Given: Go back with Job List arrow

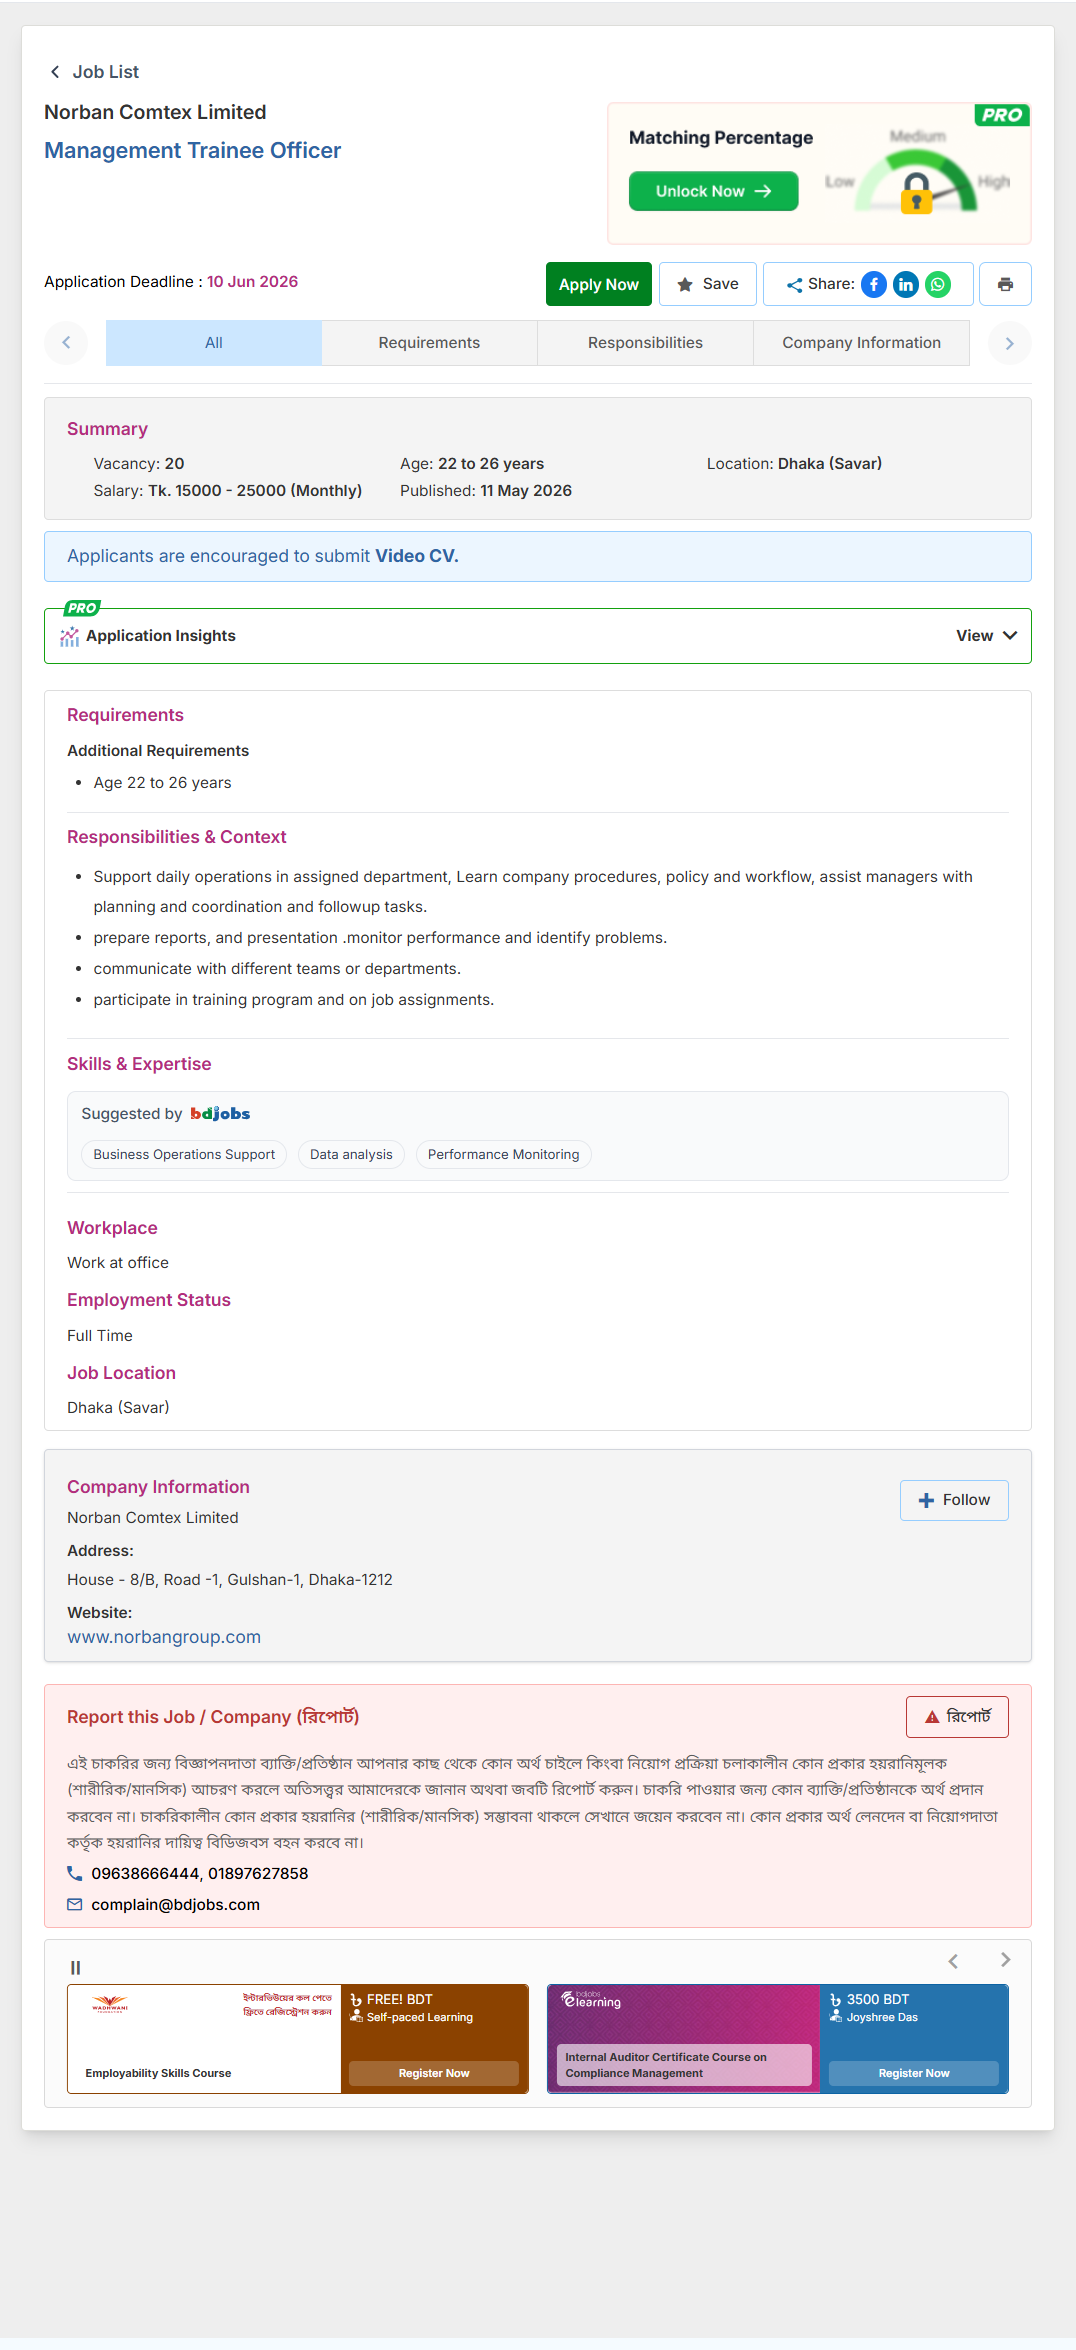Looking at the screenshot, I should coord(55,72).
